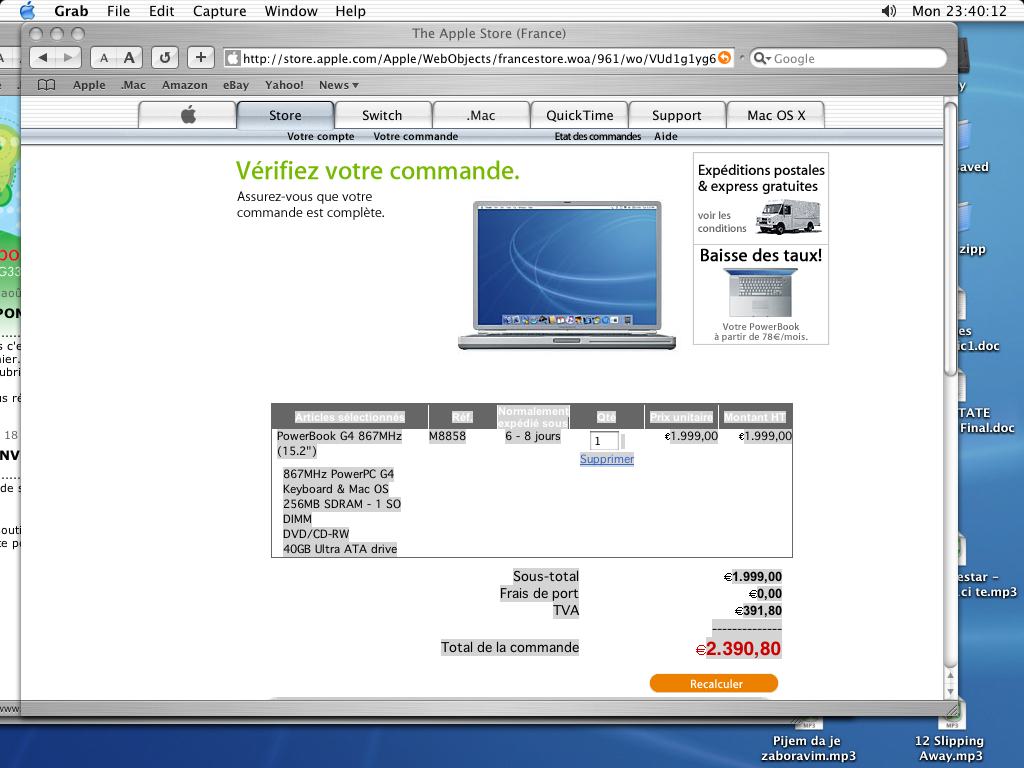Click the quantity field in order table
This screenshot has height=768, width=1024.
pos(603,441)
